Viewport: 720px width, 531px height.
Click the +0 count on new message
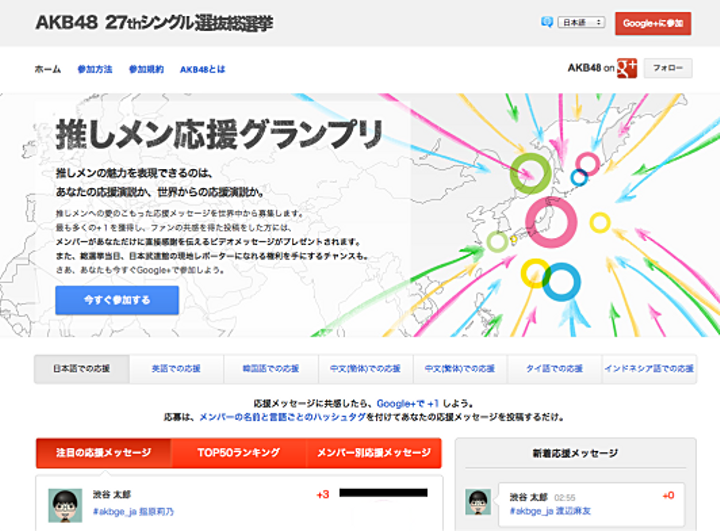click(x=668, y=496)
